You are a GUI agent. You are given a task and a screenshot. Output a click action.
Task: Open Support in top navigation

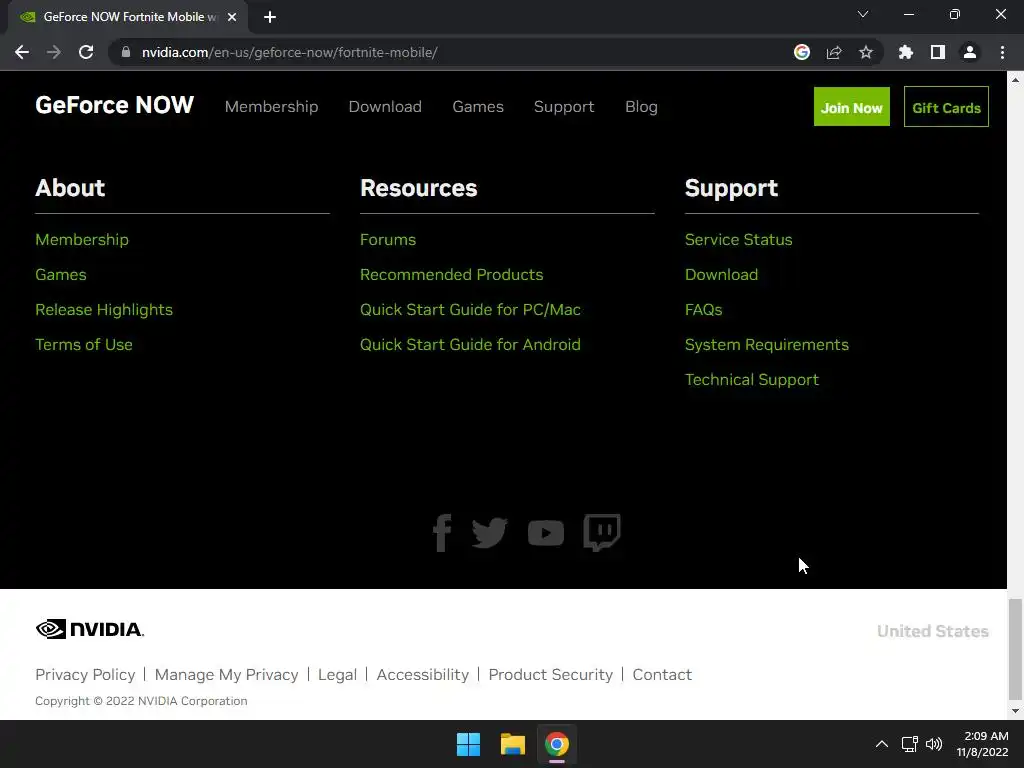click(564, 106)
